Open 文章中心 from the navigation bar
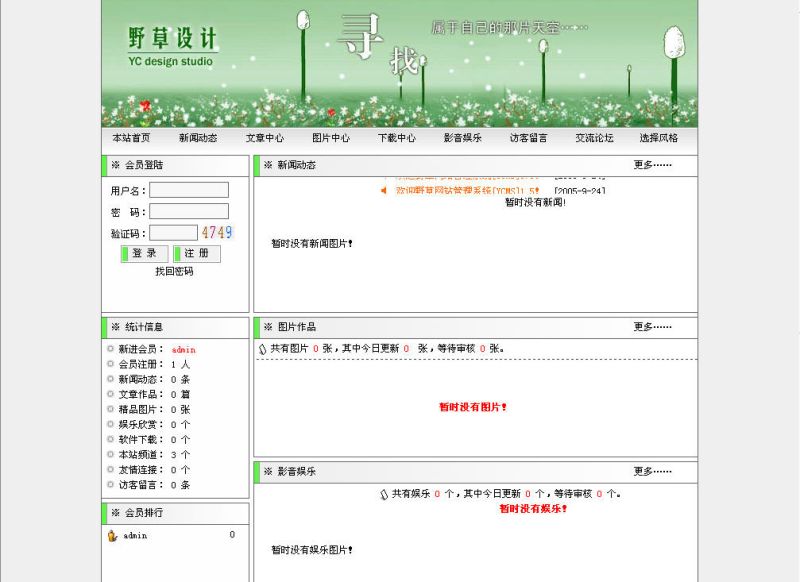Screen dimensions: 800x582 tap(265, 138)
